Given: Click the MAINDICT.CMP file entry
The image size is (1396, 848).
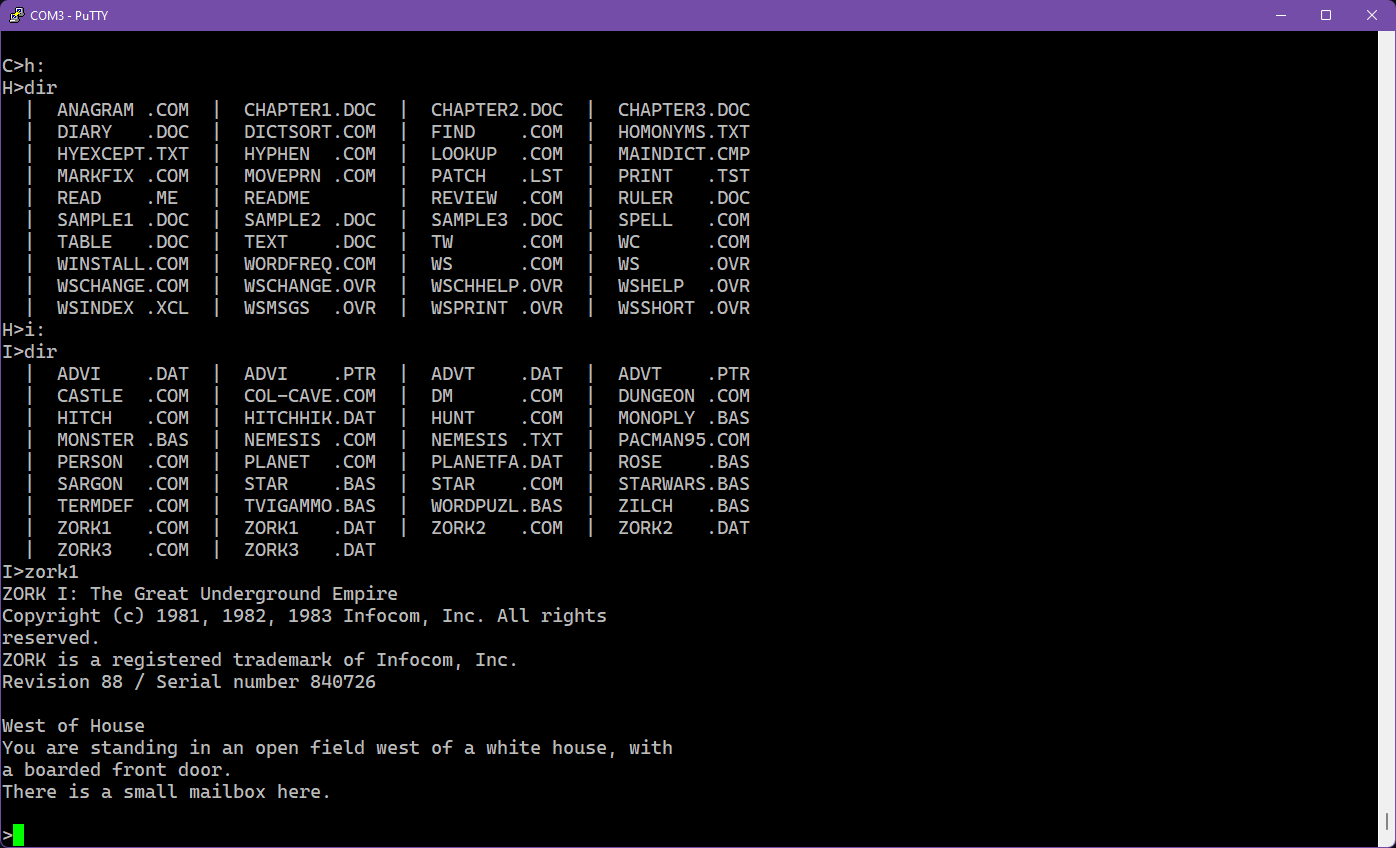Looking at the screenshot, I should coord(683,154).
